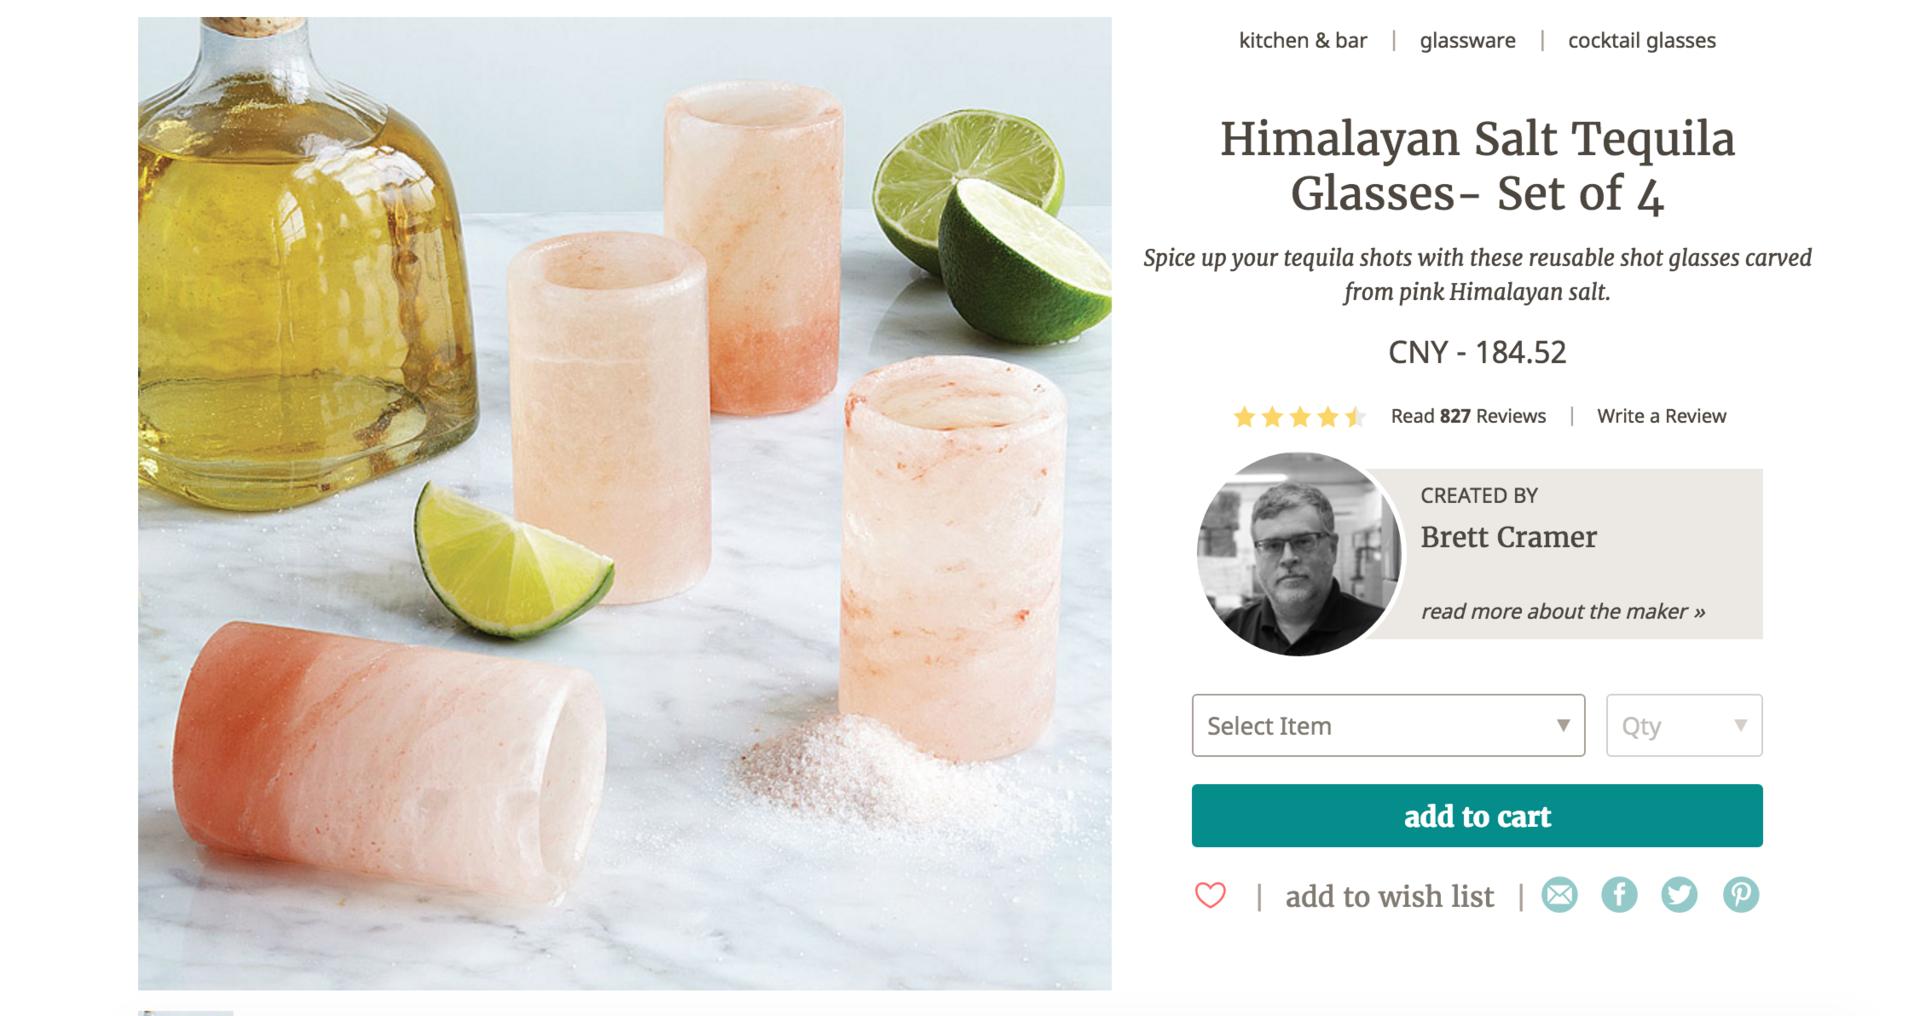Pin product on Pinterest icon

[1740, 895]
